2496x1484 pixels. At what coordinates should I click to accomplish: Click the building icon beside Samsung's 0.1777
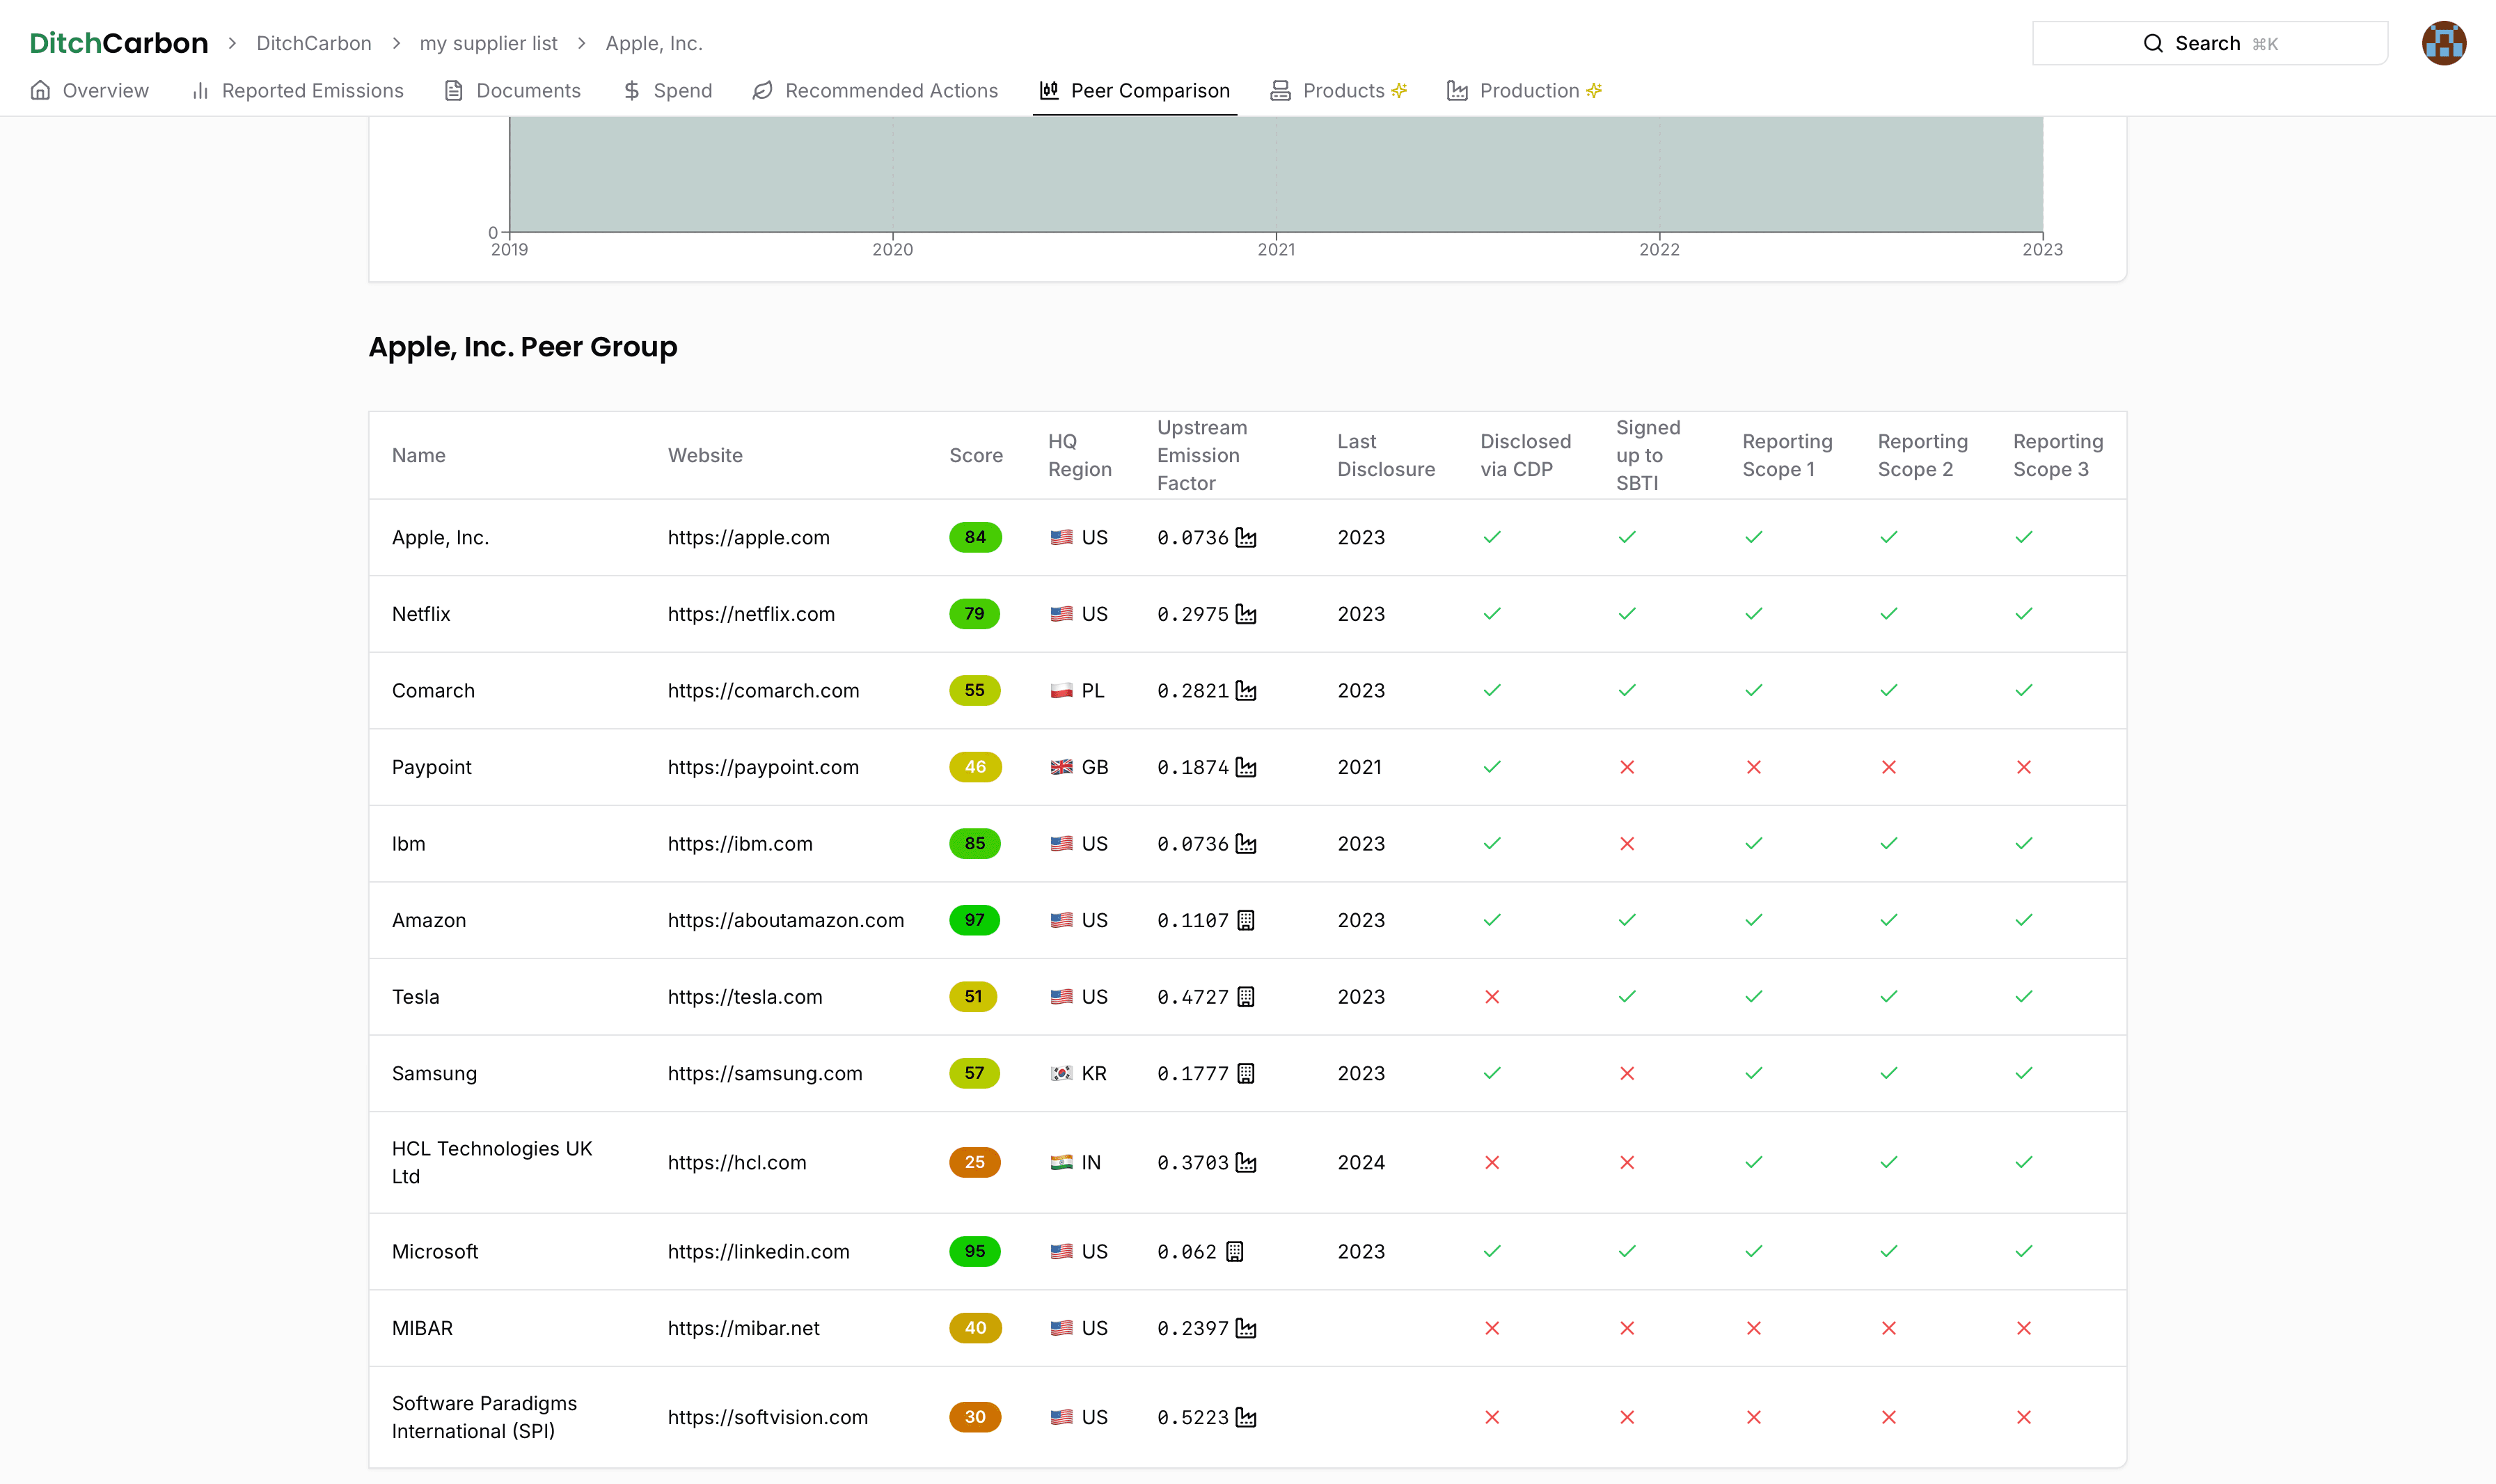1245,1073
